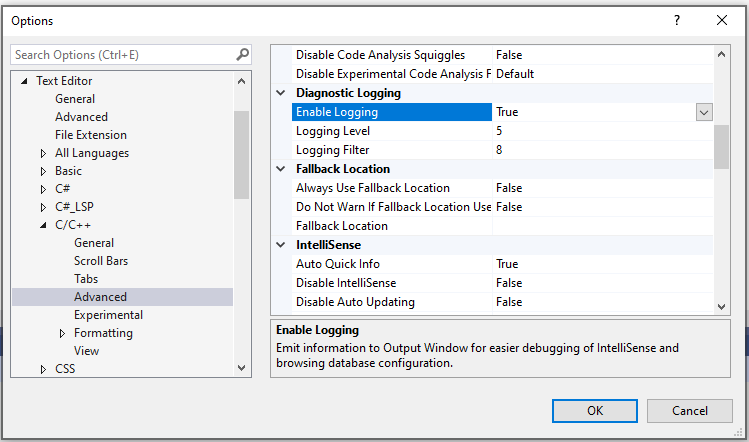The image size is (749, 442).
Task: Click the property grid vertical scrollbar thumb
Action: (x=721, y=150)
